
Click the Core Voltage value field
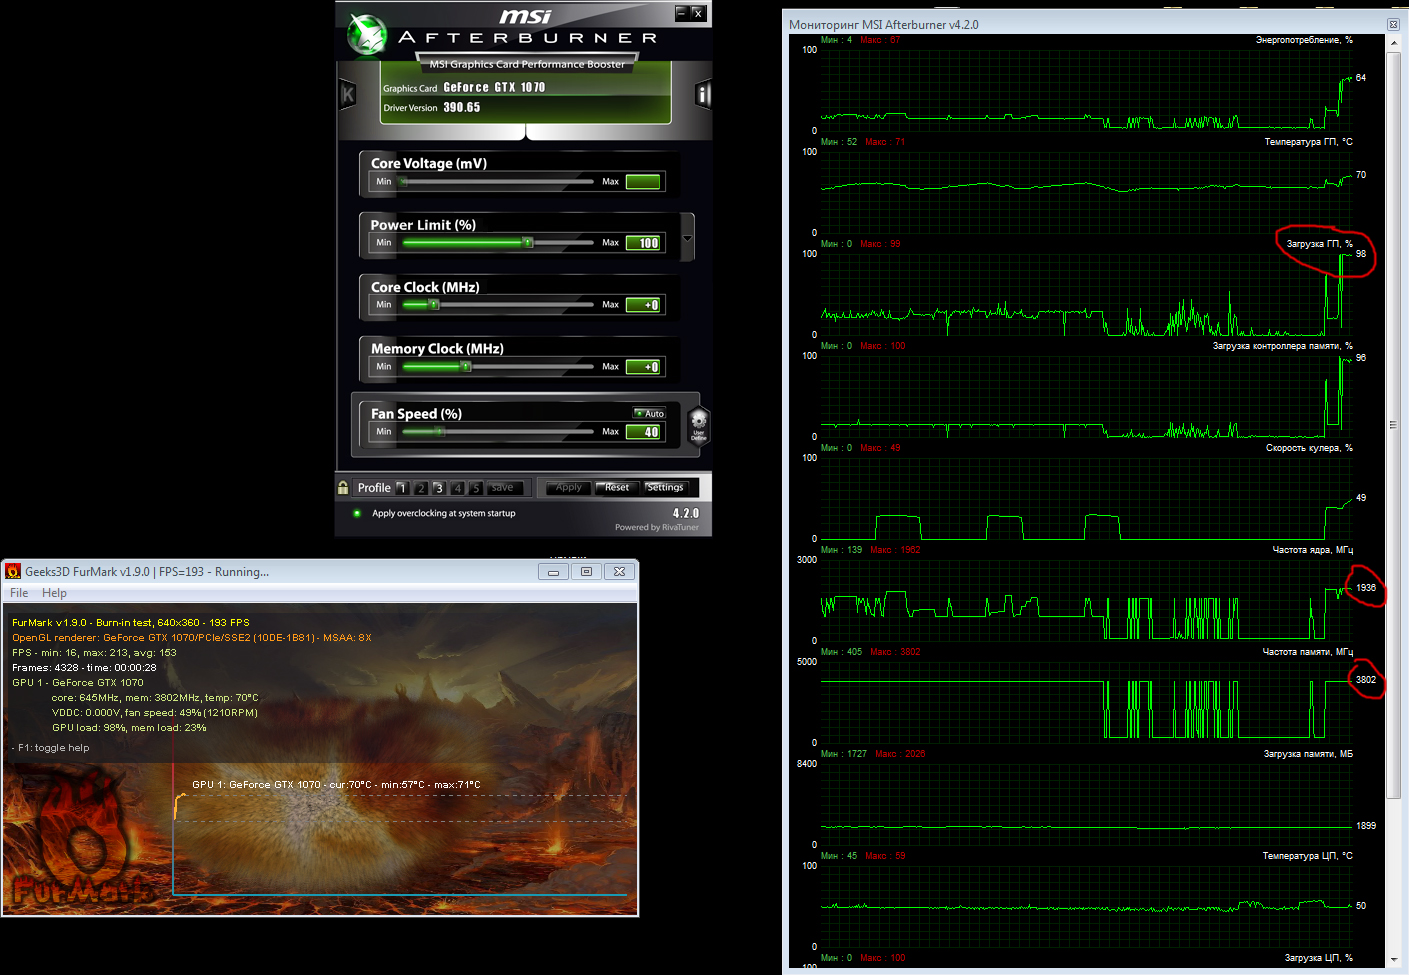click(x=643, y=182)
